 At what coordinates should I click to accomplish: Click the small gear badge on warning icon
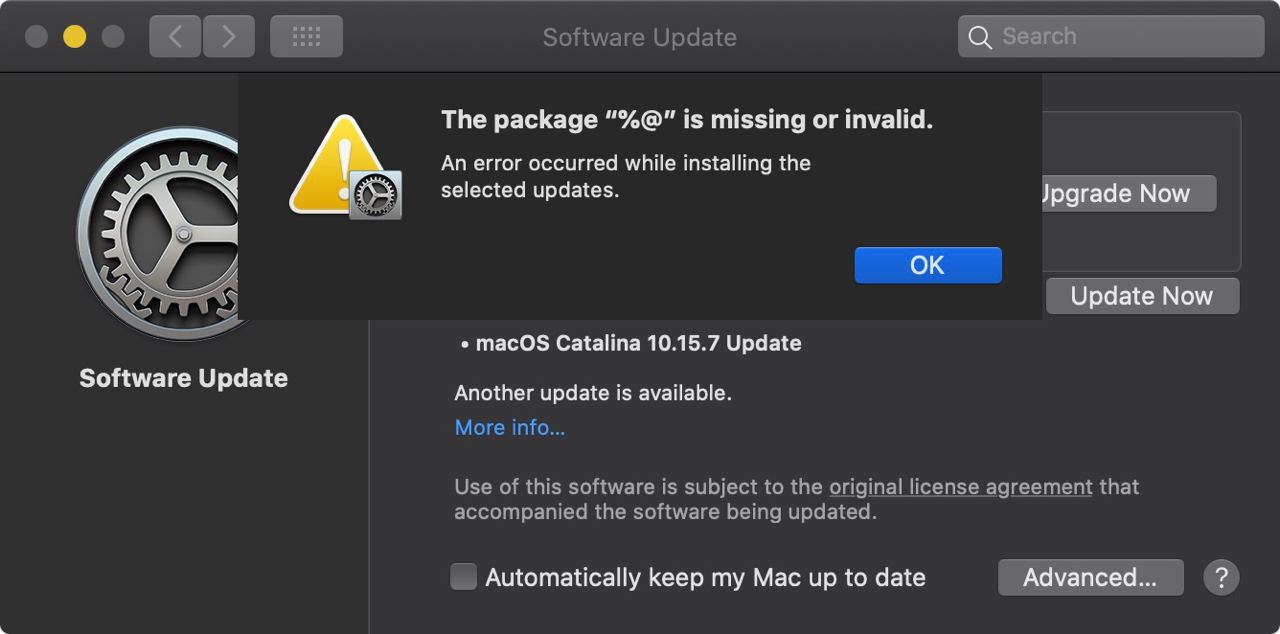[376, 195]
